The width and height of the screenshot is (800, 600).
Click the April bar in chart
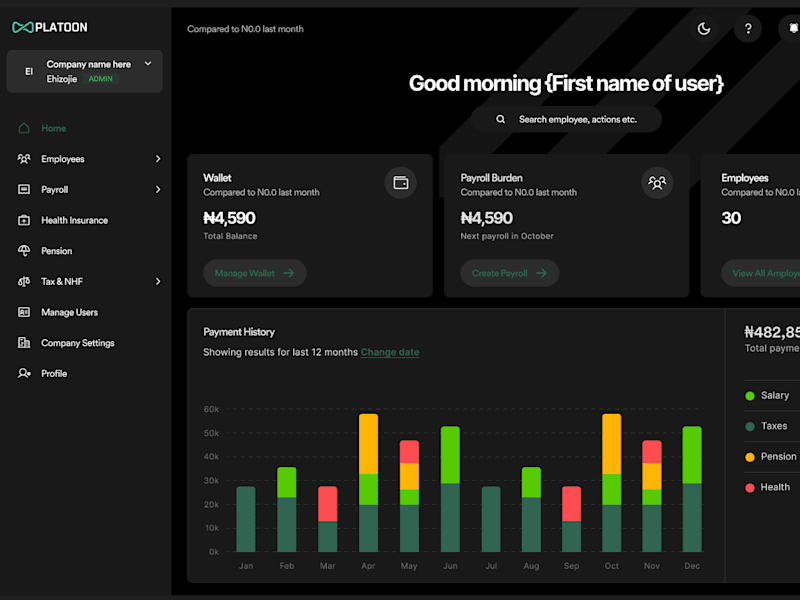368,483
